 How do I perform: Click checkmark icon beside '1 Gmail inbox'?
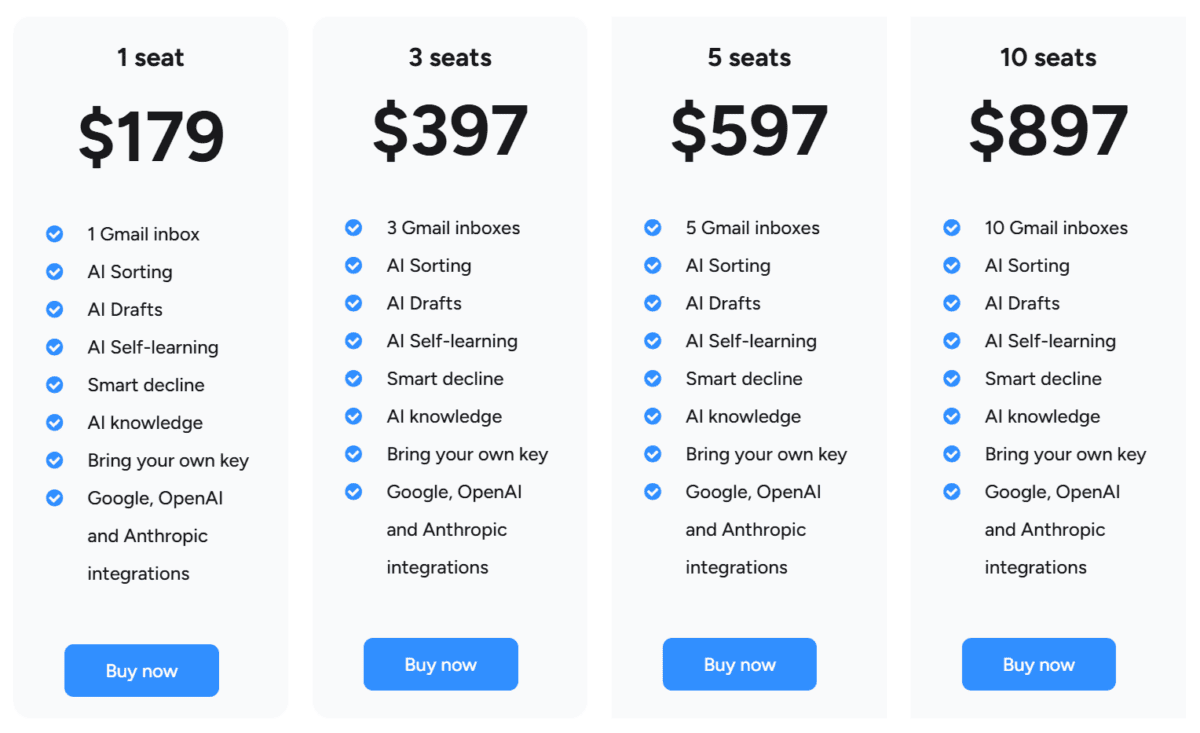(x=55, y=234)
